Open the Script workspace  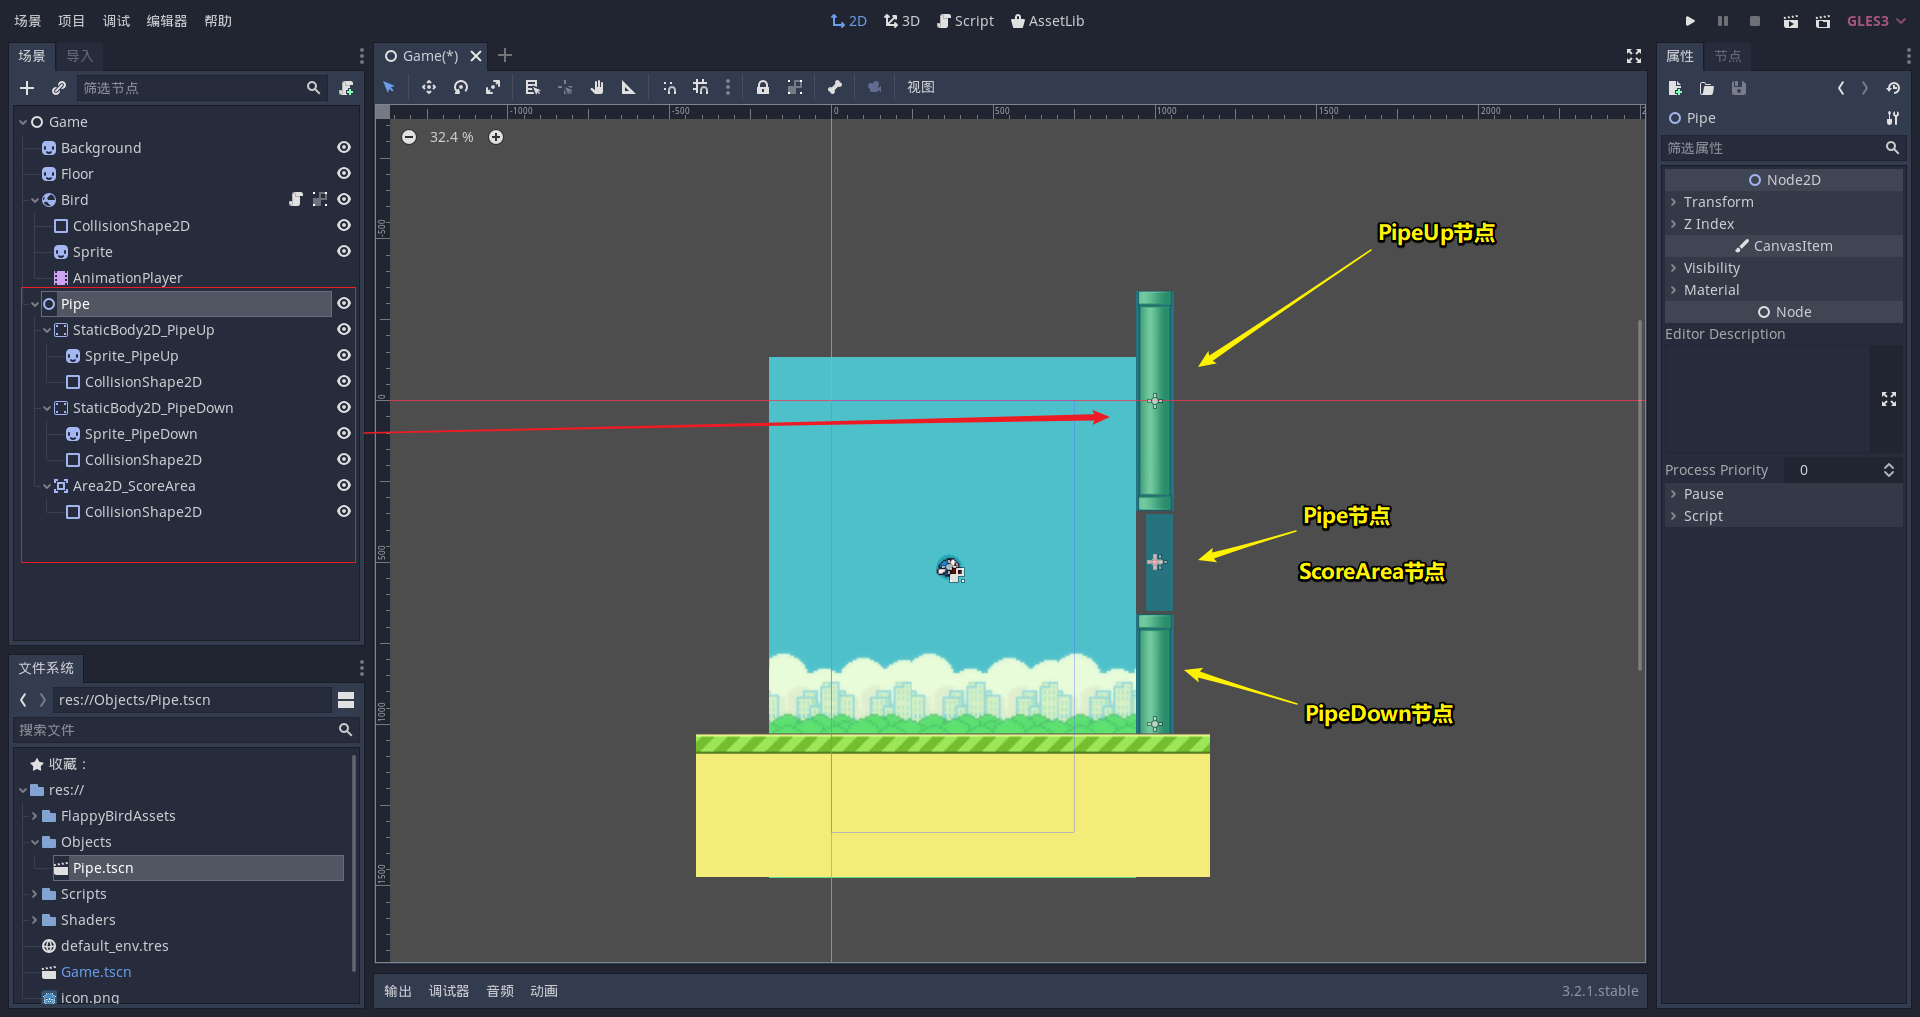(x=965, y=21)
